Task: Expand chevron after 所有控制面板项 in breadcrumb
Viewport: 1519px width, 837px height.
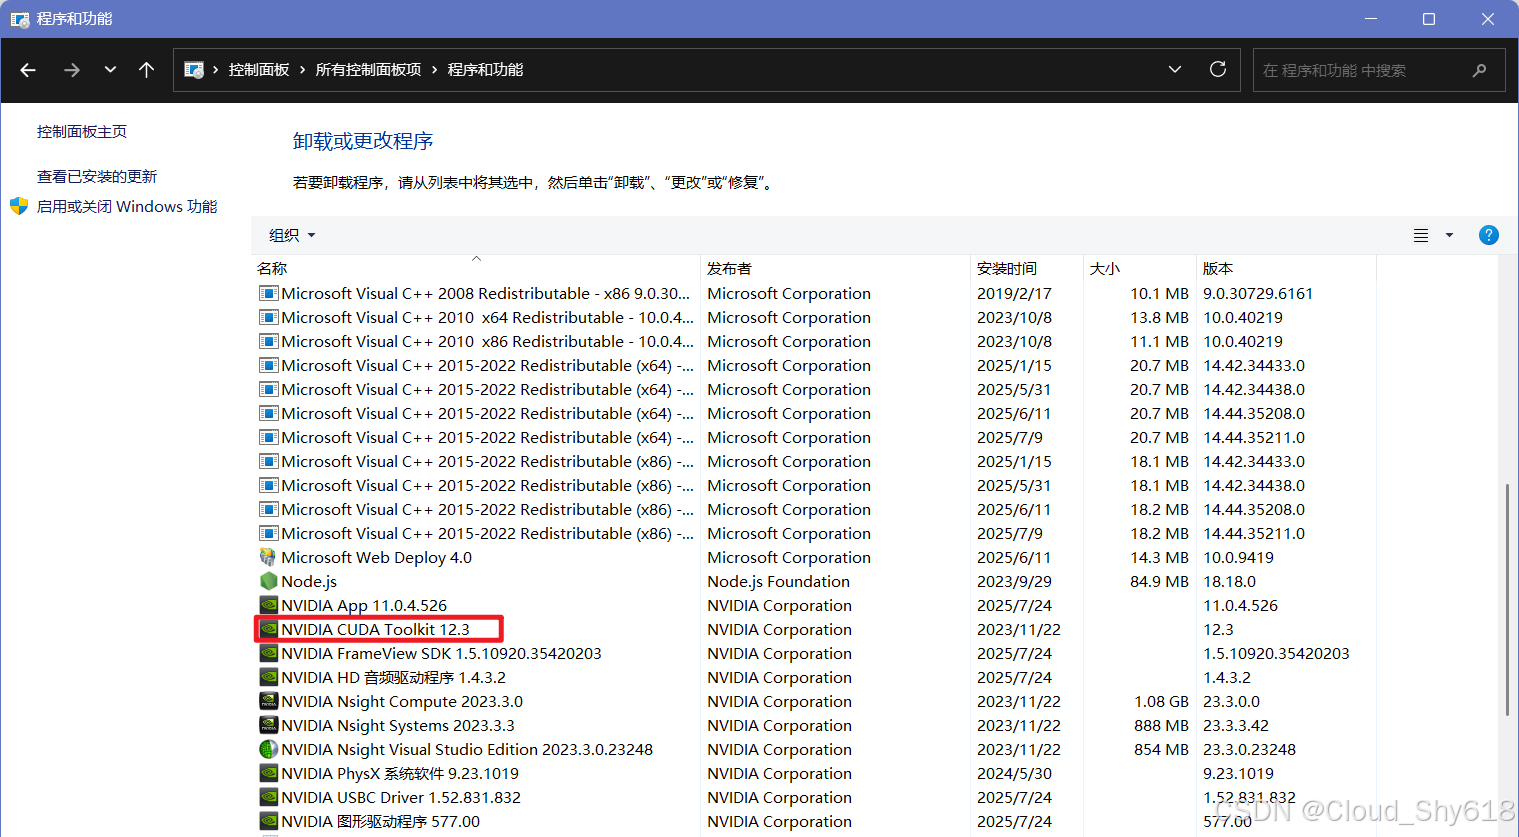Action: pos(434,70)
